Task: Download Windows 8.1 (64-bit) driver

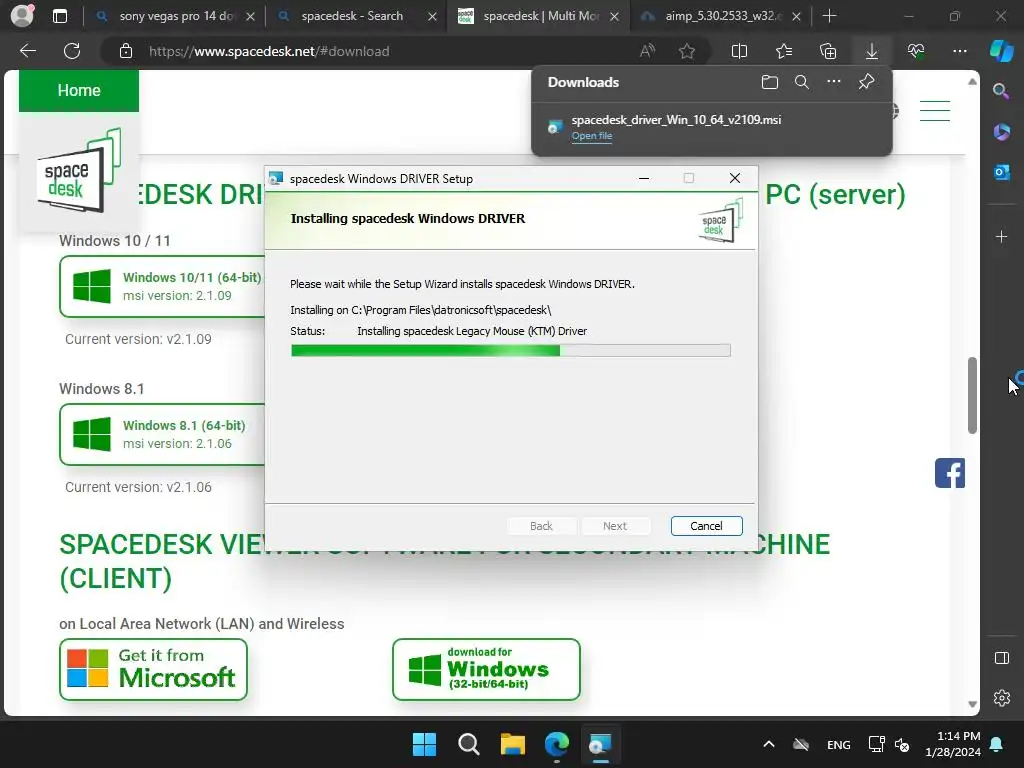Action: (x=163, y=434)
